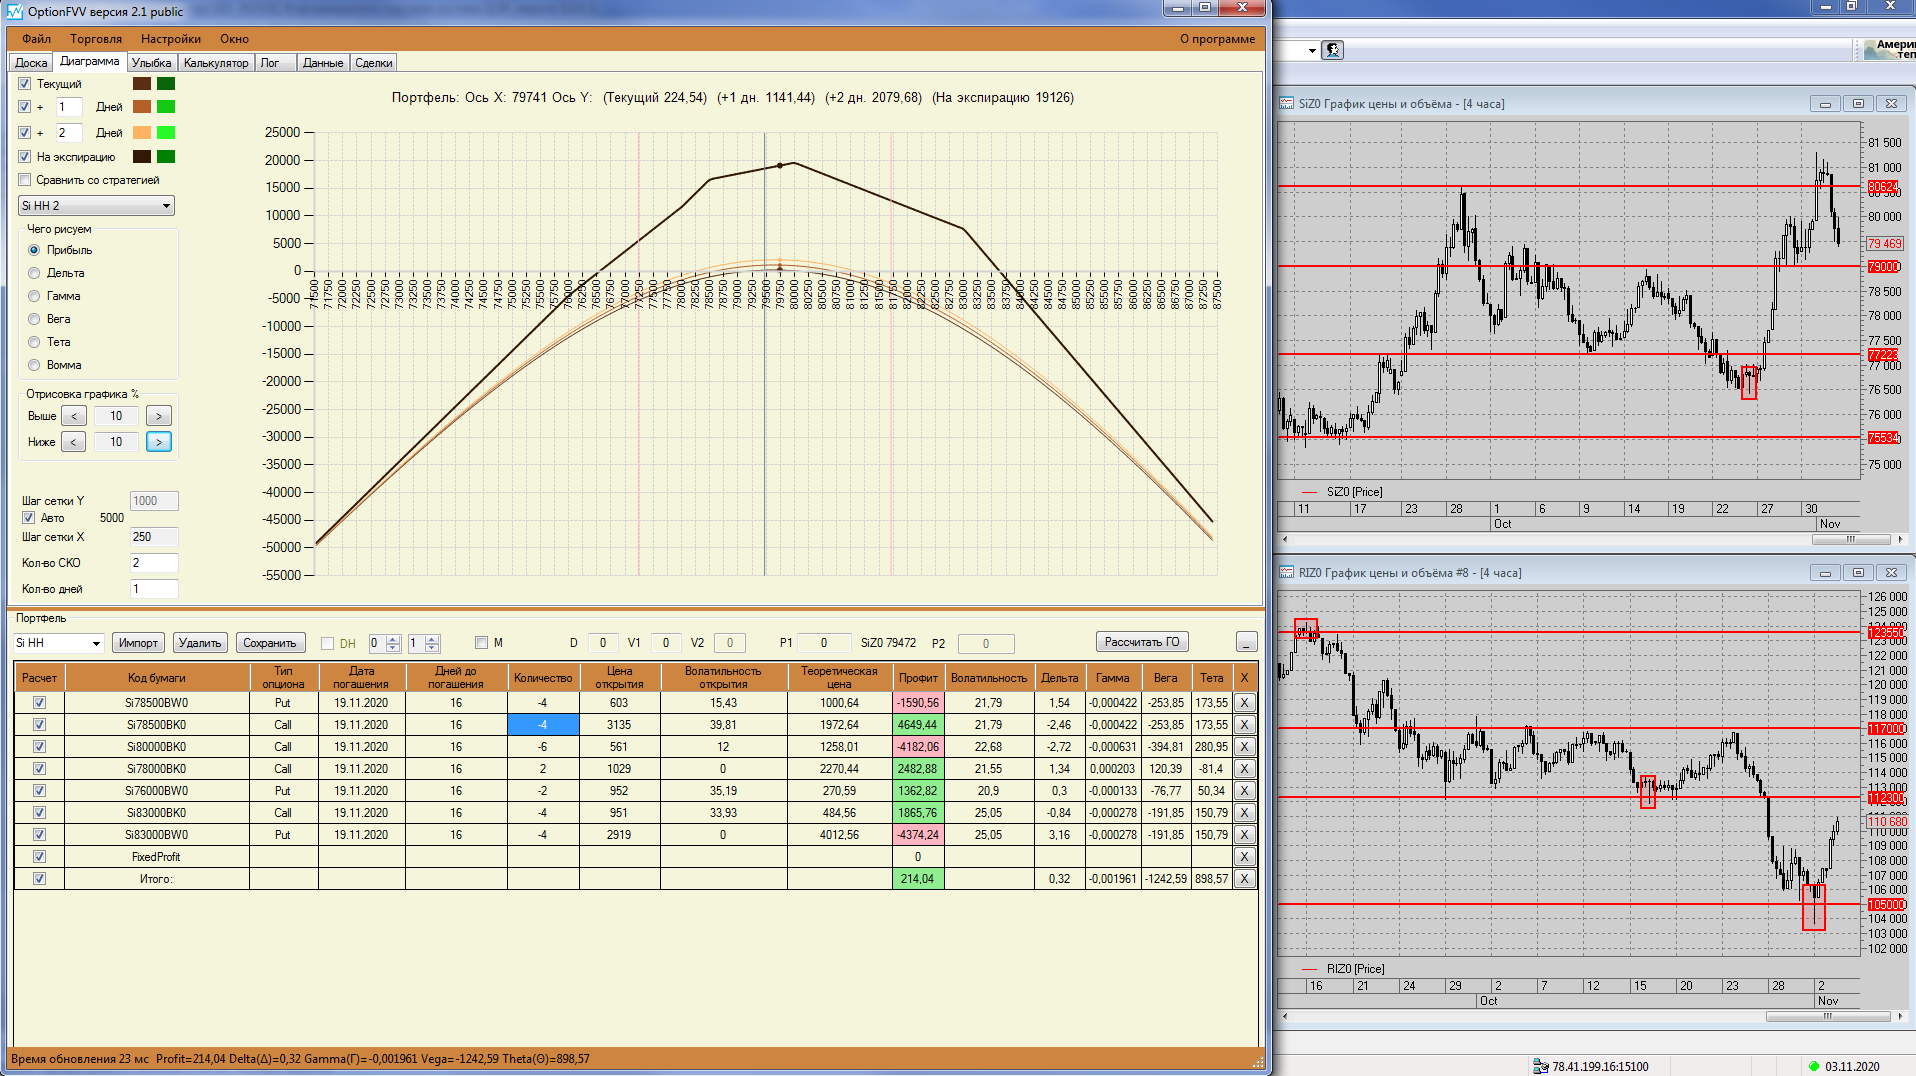Image resolution: width=1916 pixels, height=1076 pixels.
Task: Switch to the Улыбка tab
Action: (151, 63)
